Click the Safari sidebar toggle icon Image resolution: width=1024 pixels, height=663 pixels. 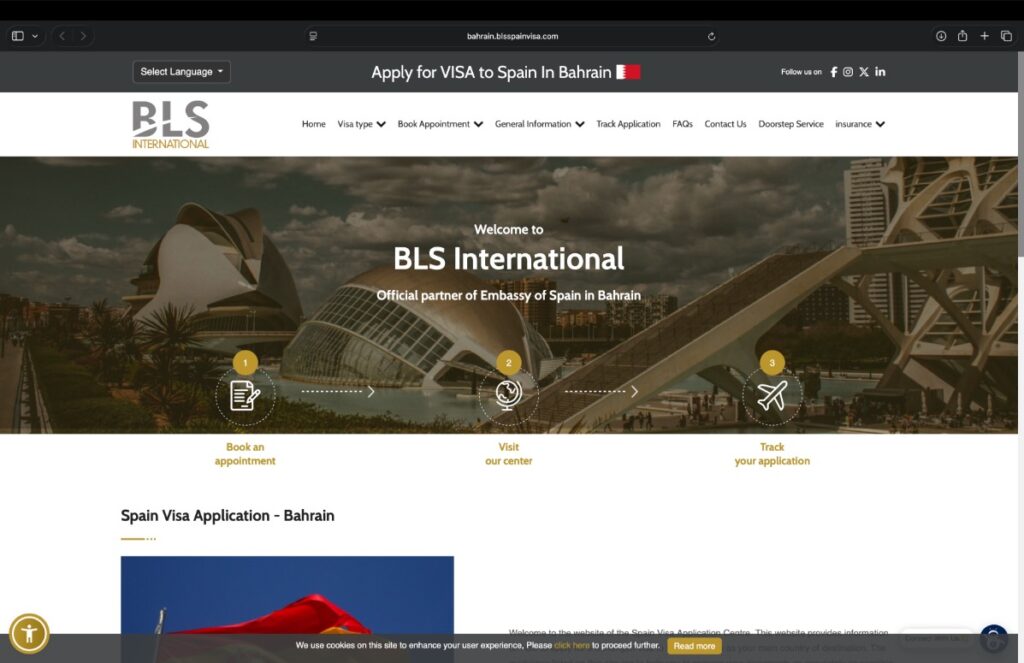[18, 36]
